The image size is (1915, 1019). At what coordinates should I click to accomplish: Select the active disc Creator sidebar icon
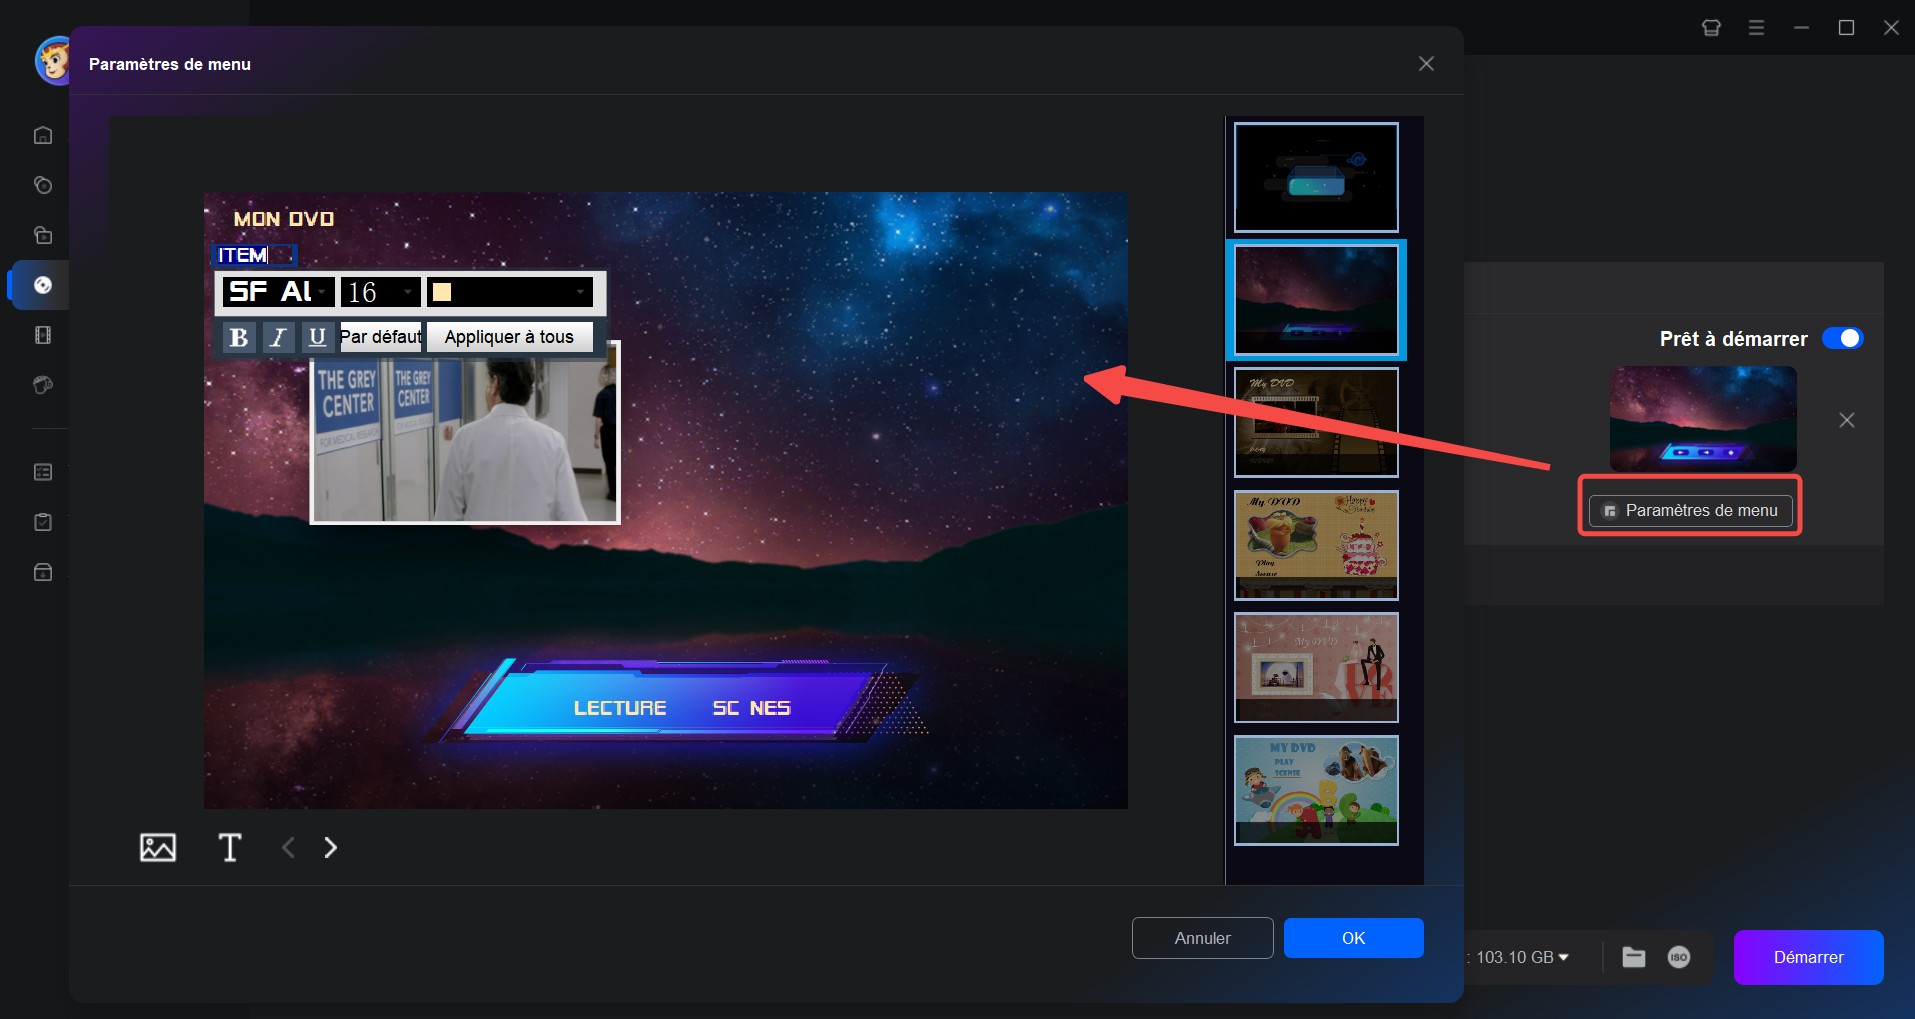(43, 285)
